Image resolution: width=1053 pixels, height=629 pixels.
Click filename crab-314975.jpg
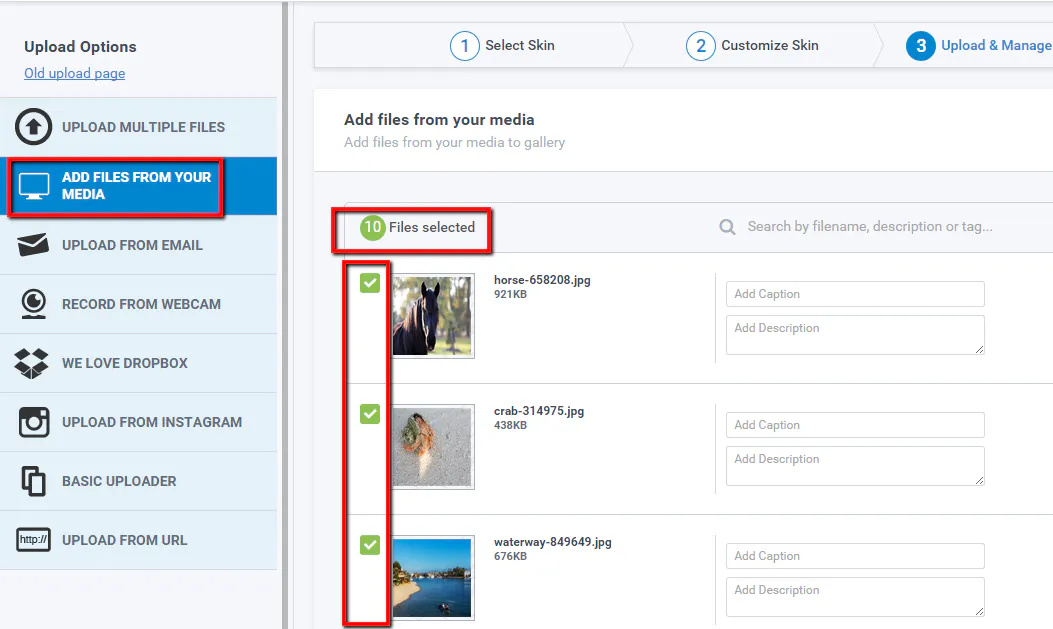[539, 411]
